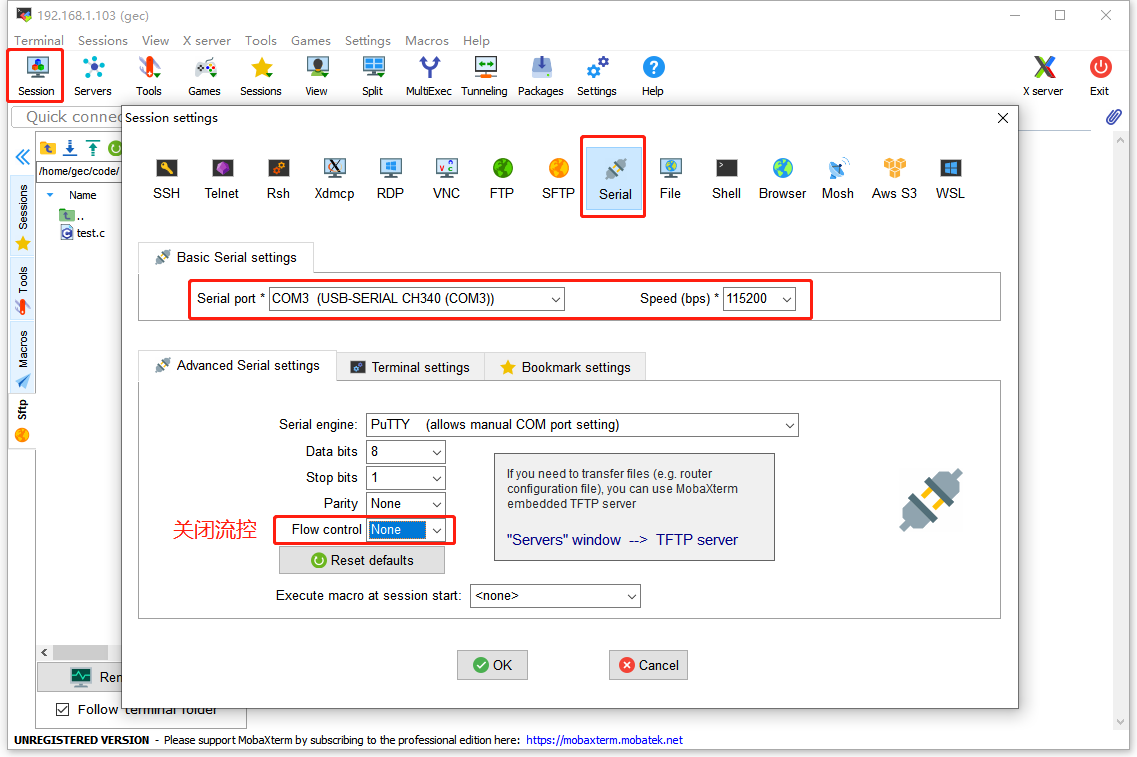
Task: Select the Mosh session type
Action: point(838,178)
